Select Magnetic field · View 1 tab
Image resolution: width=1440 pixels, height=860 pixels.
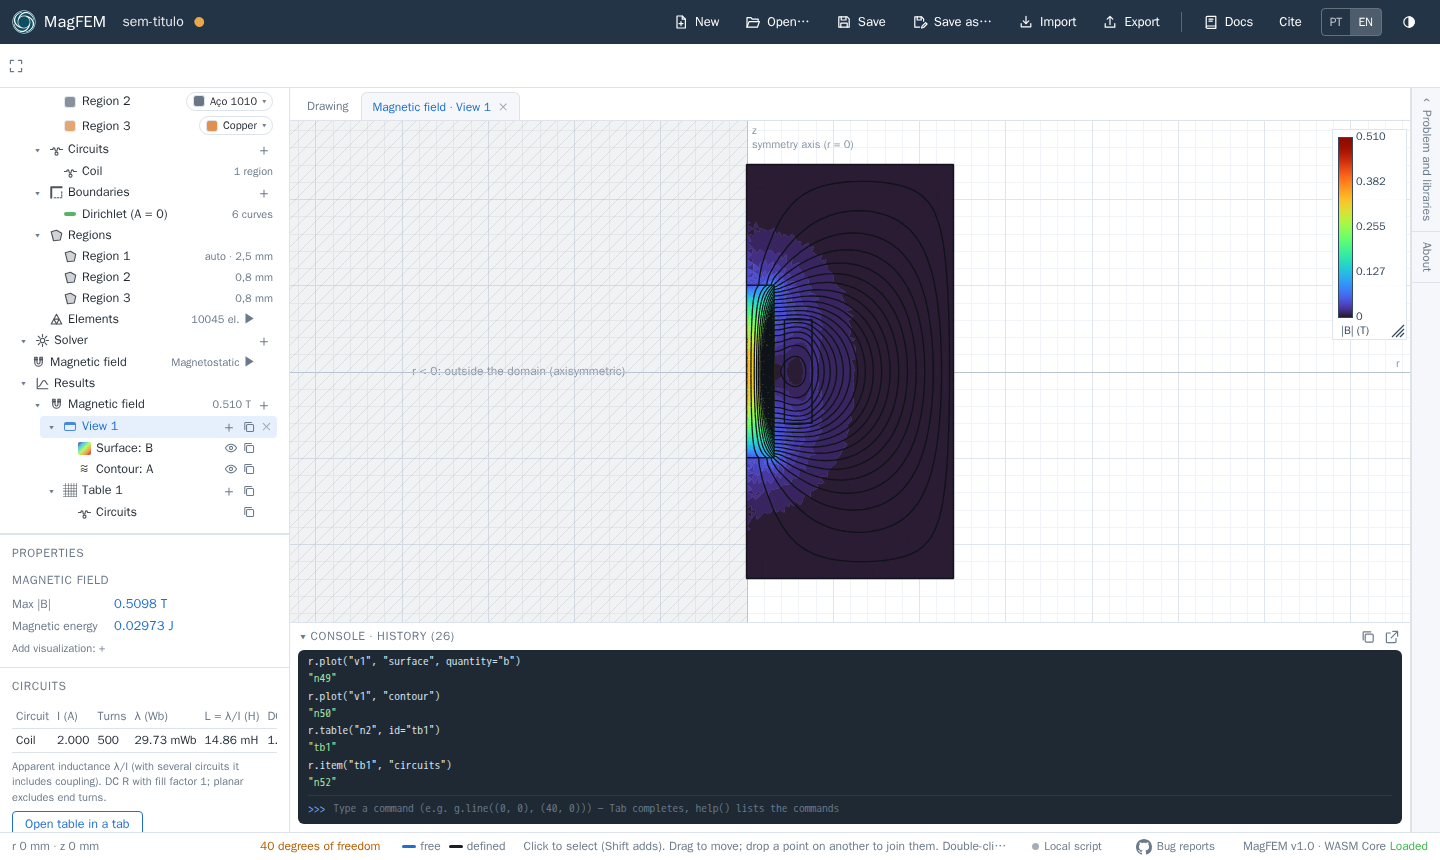point(431,107)
